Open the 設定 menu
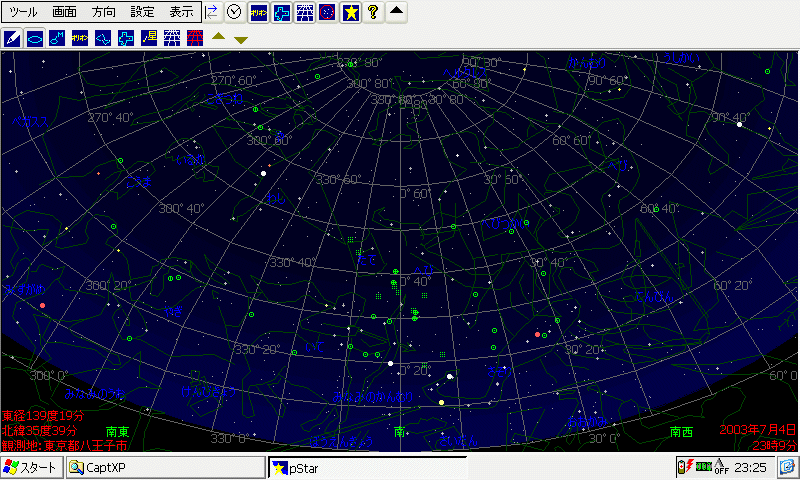800x480 pixels. click(143, 12)
